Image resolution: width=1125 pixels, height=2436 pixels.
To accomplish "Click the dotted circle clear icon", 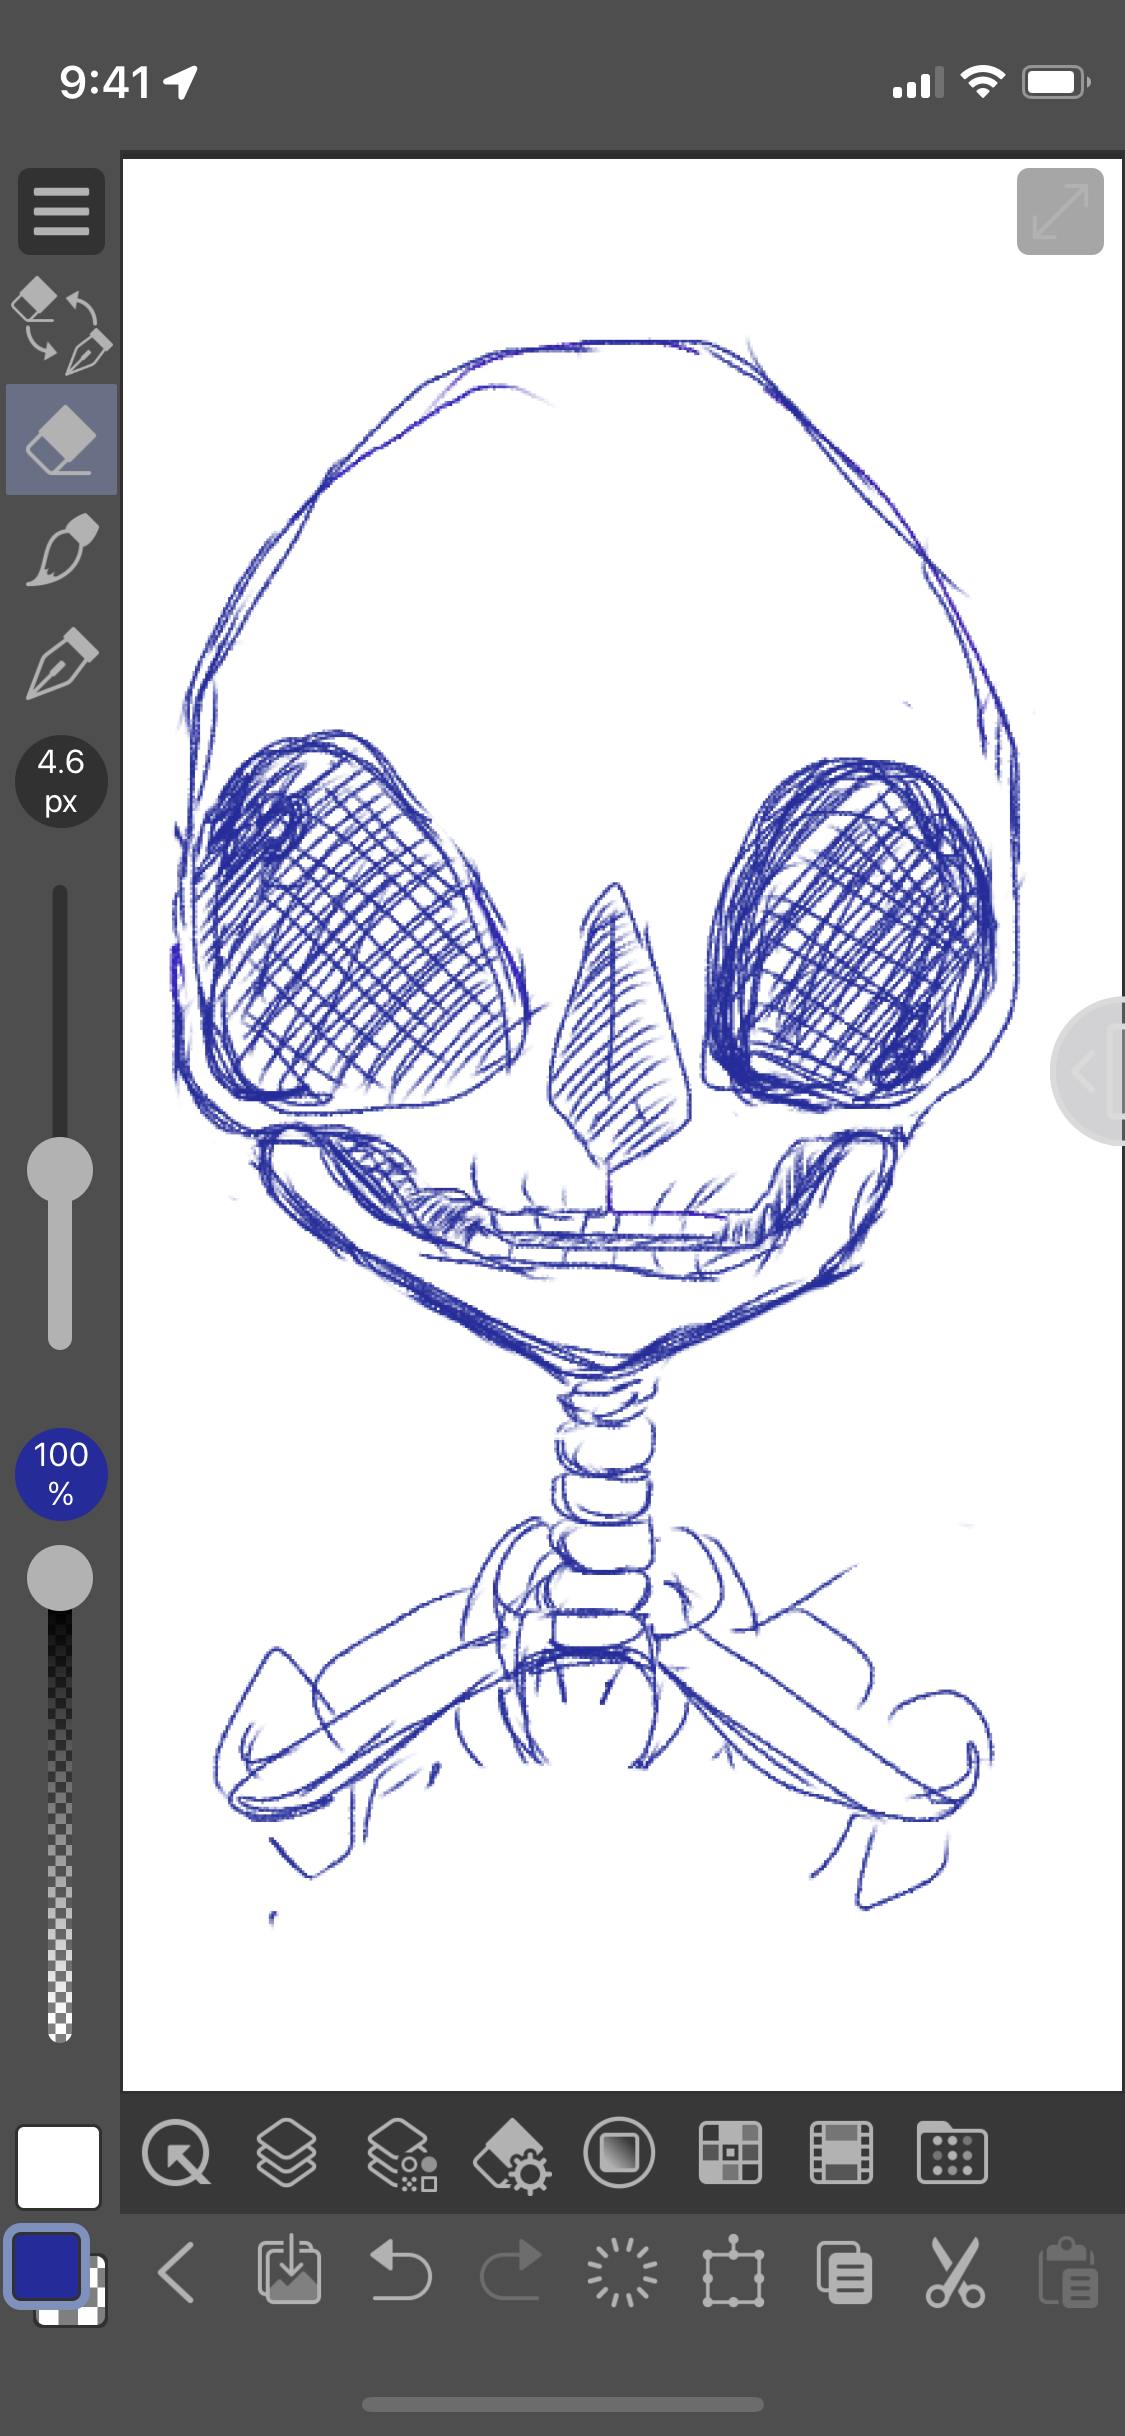I will 622,2272.
